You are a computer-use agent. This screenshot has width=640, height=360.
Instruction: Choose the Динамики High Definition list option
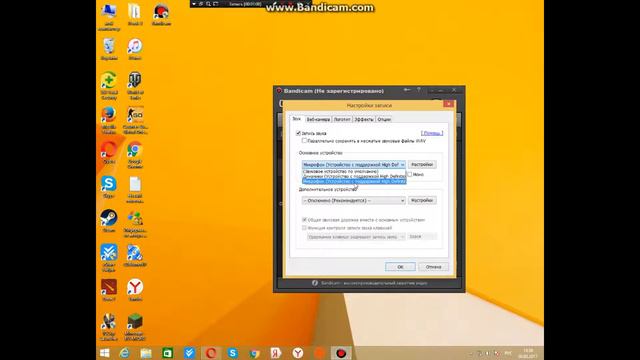353,176
